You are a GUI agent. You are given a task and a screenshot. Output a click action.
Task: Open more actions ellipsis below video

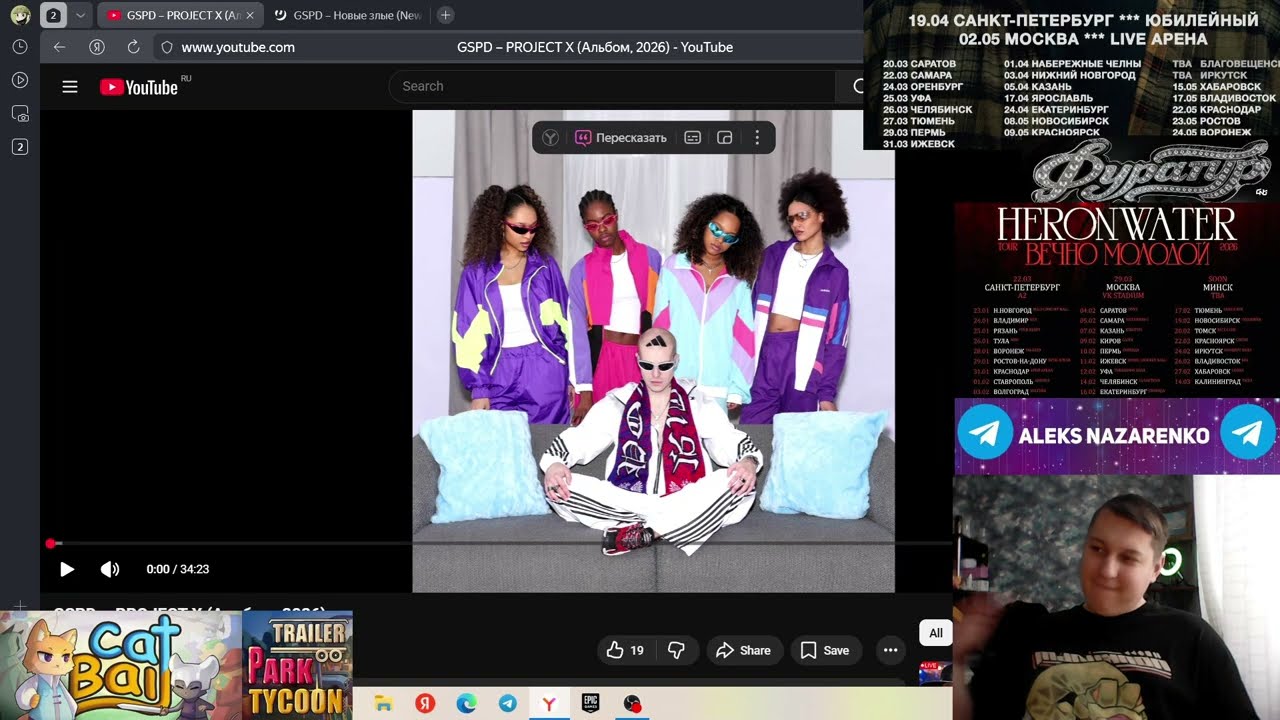pyautogui.click(x=890, y=650)
